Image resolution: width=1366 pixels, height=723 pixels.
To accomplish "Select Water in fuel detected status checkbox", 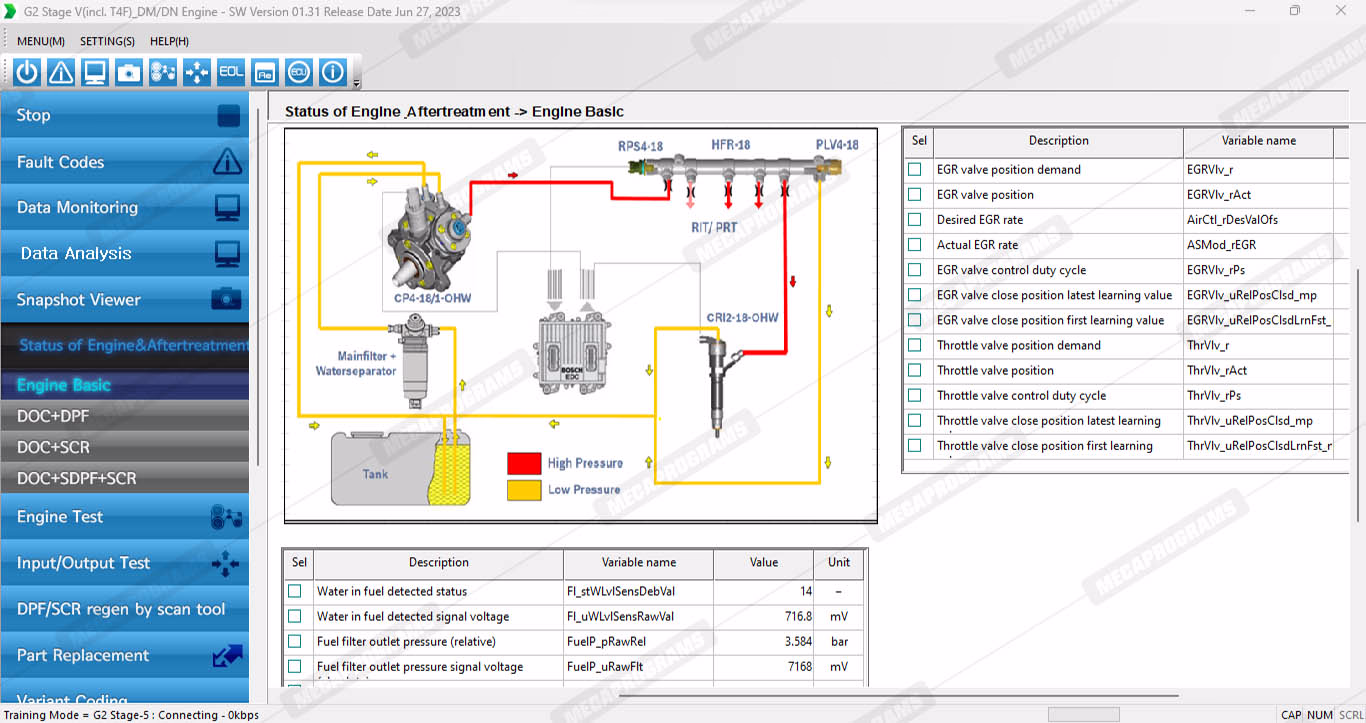I will (295, 591).
